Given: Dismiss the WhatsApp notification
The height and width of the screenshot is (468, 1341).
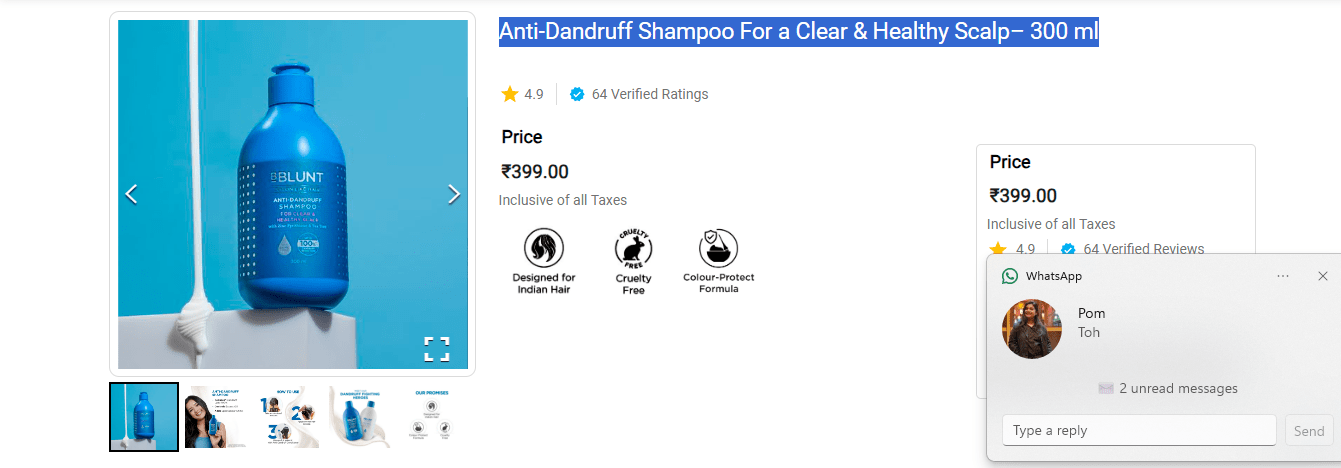Looking at the screenshot, I should pyautogui.click(x=1323, y=276).
